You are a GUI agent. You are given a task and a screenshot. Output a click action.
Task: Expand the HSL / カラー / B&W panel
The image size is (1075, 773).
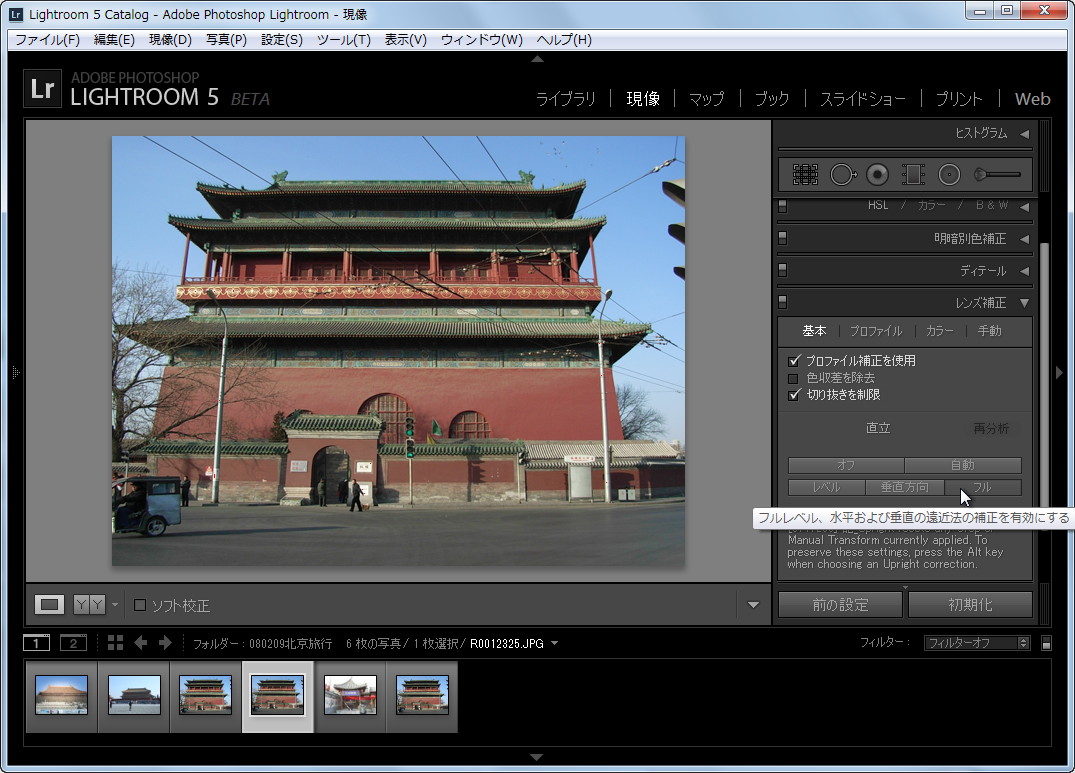(x=1024, y=206)
